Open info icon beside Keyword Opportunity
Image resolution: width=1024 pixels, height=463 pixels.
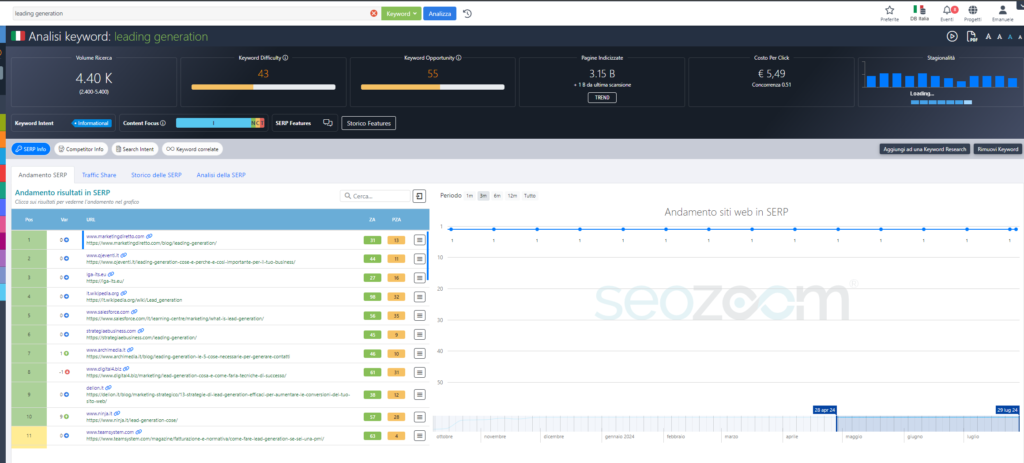(459, 58)
